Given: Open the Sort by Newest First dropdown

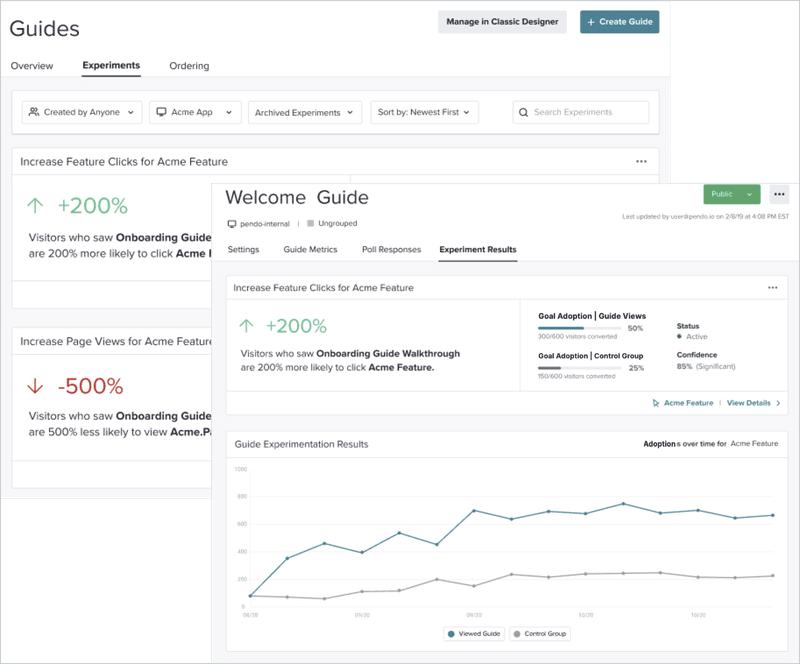Looking at the screenshot, I should click(x=424, y=112).
